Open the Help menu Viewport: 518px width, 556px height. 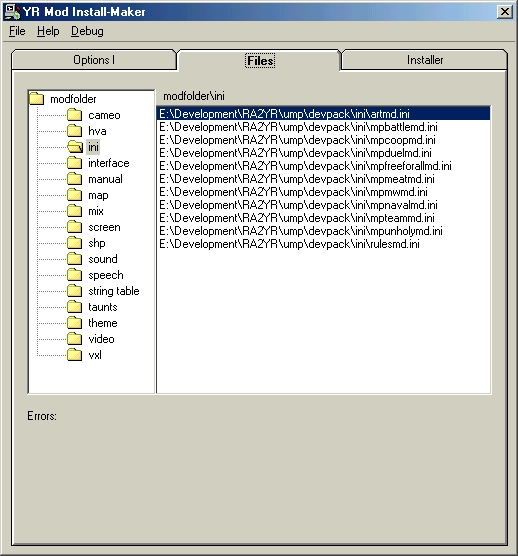coord(48,31)
